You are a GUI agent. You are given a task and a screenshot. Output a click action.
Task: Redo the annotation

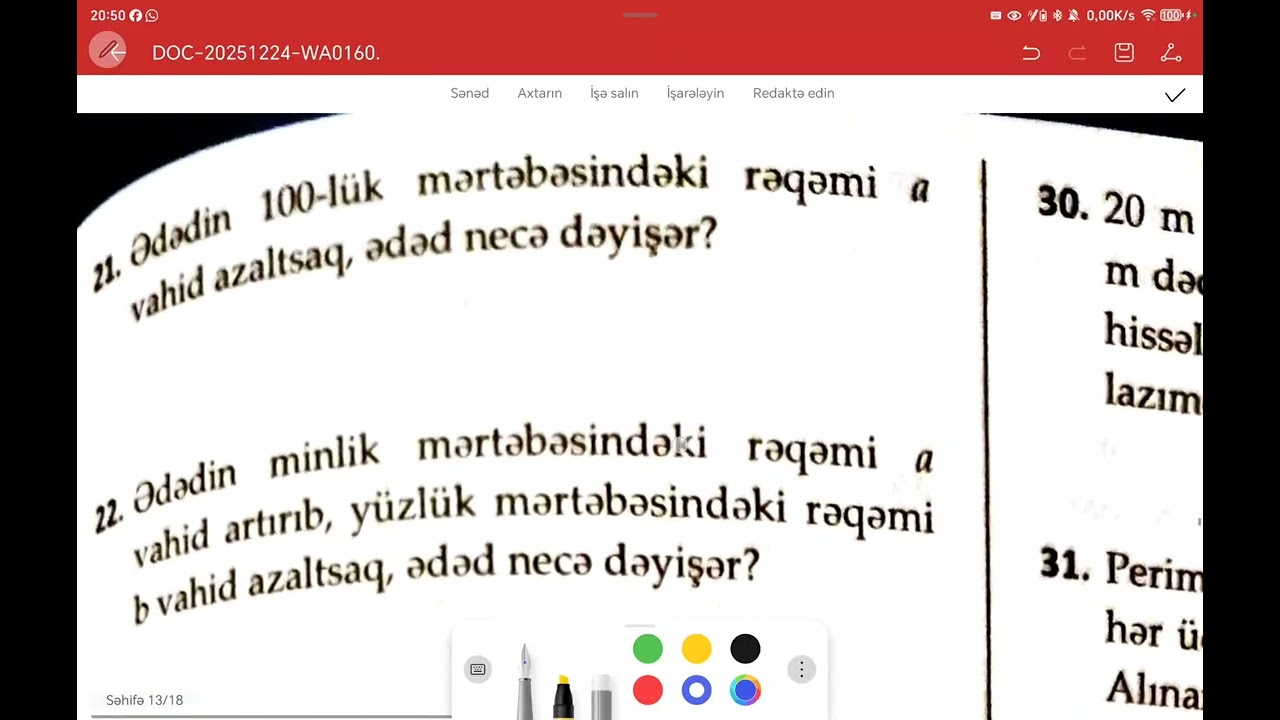tap(1077, 53)
